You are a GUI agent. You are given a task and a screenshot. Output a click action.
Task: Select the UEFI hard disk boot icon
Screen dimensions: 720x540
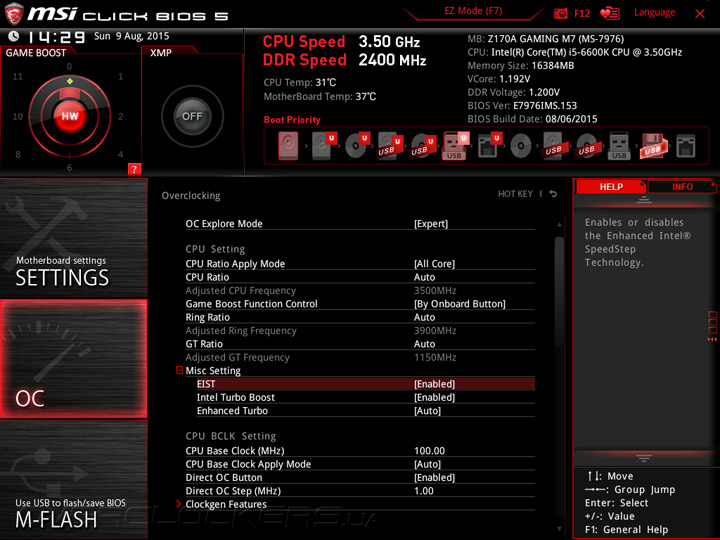tap(324, 146)
